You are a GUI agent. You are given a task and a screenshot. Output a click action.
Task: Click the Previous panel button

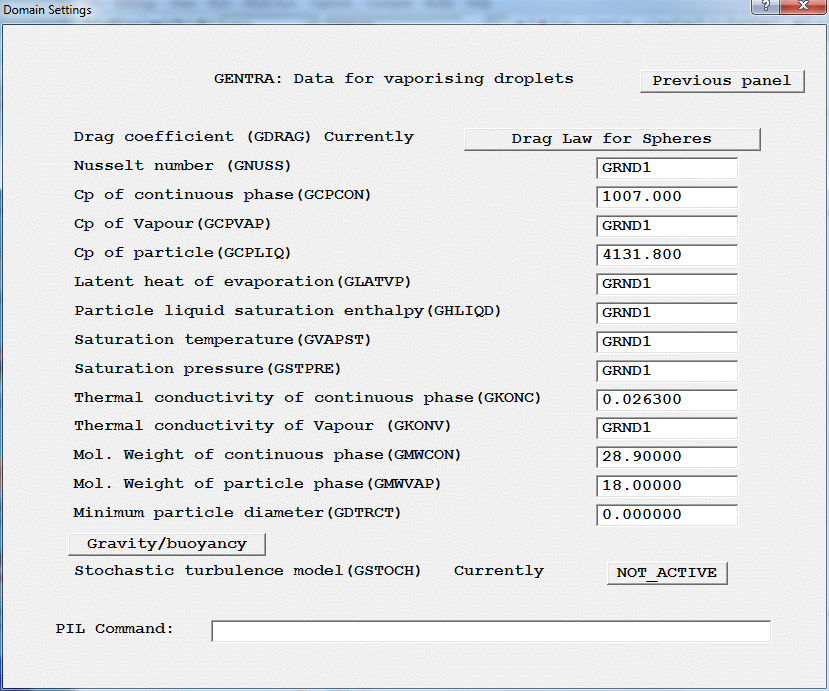722,81
